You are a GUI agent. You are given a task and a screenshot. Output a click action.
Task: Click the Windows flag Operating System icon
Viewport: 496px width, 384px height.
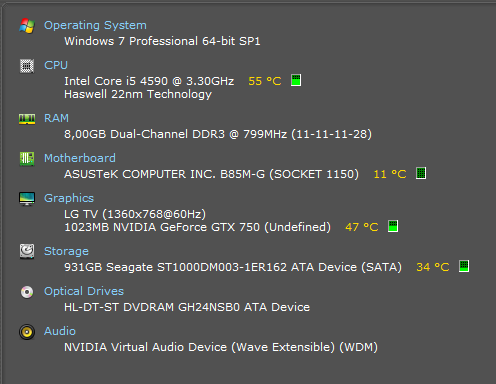pos(27,26)
